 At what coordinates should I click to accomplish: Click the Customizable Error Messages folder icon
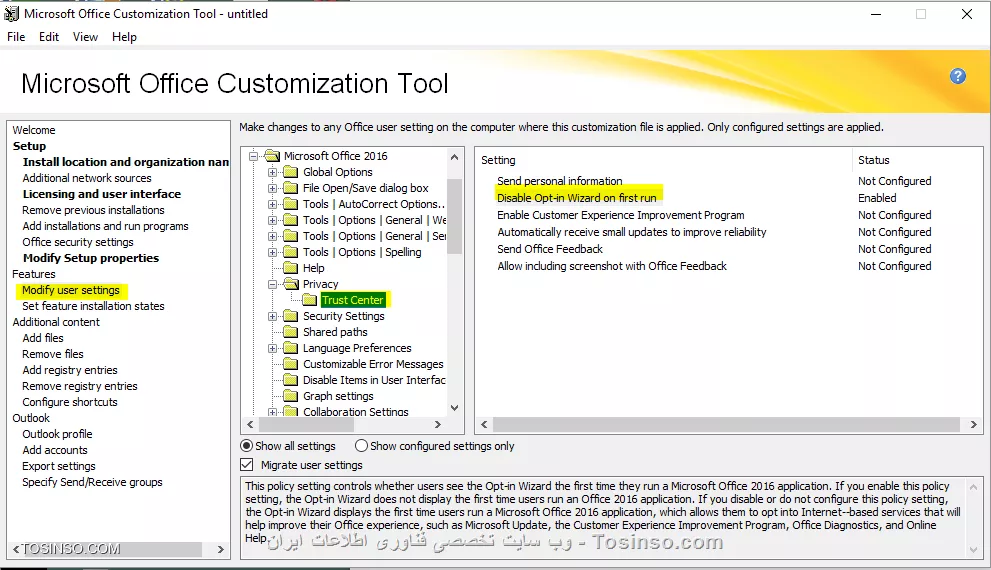291,364
